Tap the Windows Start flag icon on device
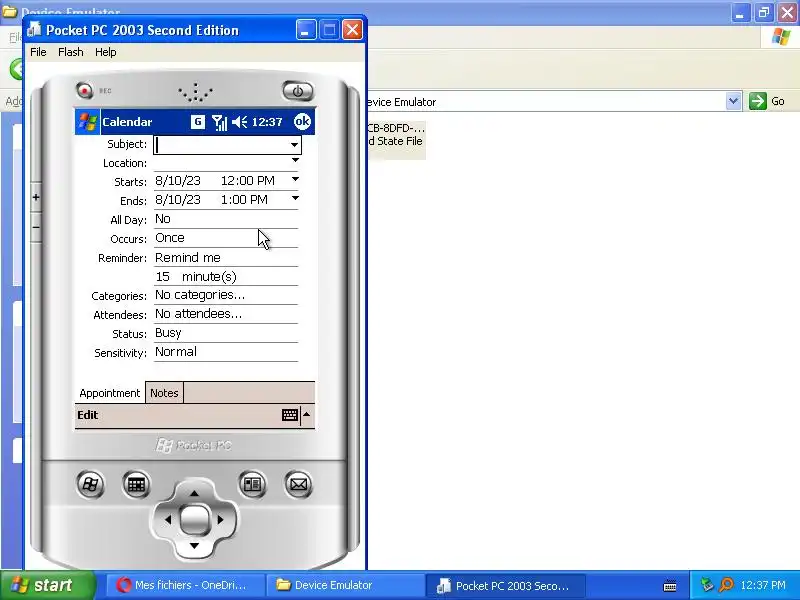This screenshot has width=800, height=600. 88,122
